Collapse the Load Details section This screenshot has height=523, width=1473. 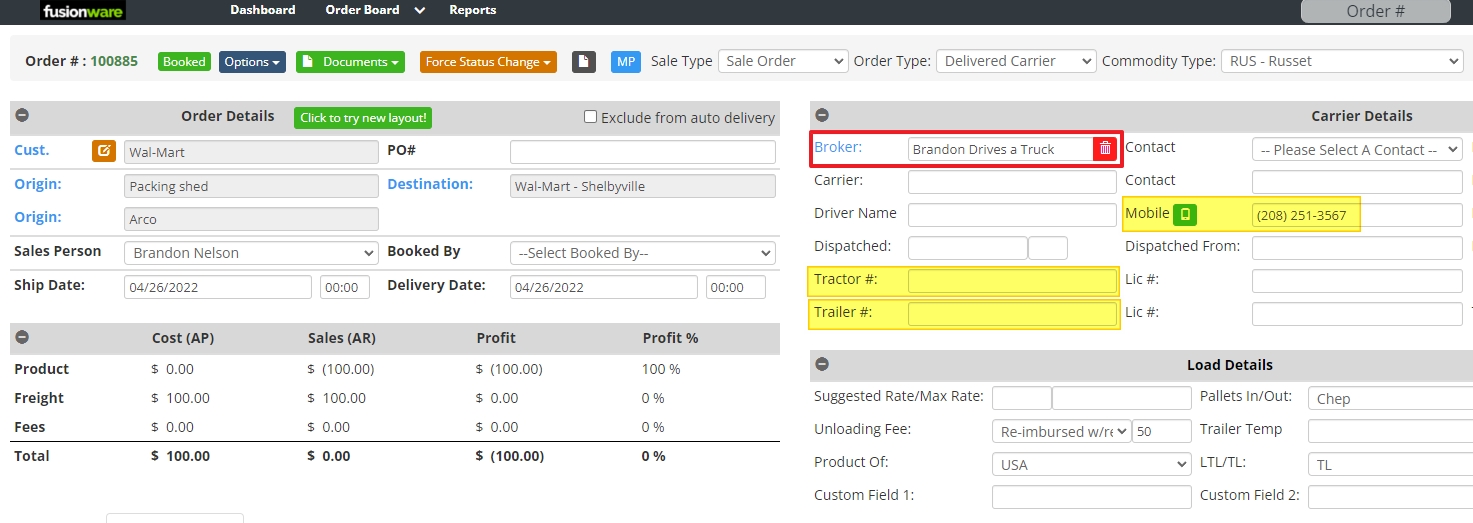(x=822, y=365)
